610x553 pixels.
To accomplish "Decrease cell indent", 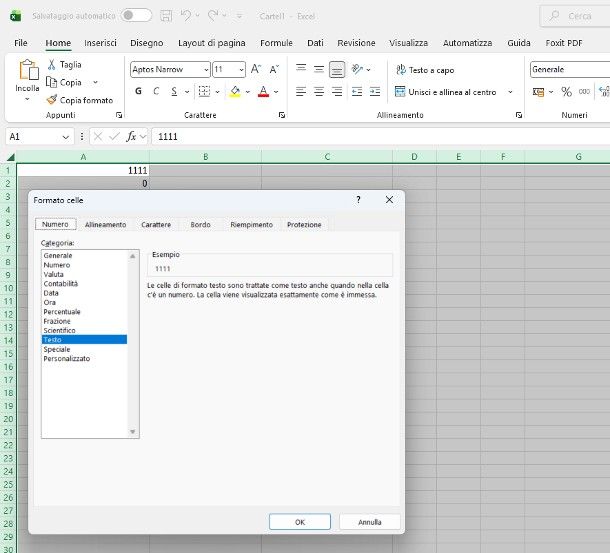I will click(357, 92).
